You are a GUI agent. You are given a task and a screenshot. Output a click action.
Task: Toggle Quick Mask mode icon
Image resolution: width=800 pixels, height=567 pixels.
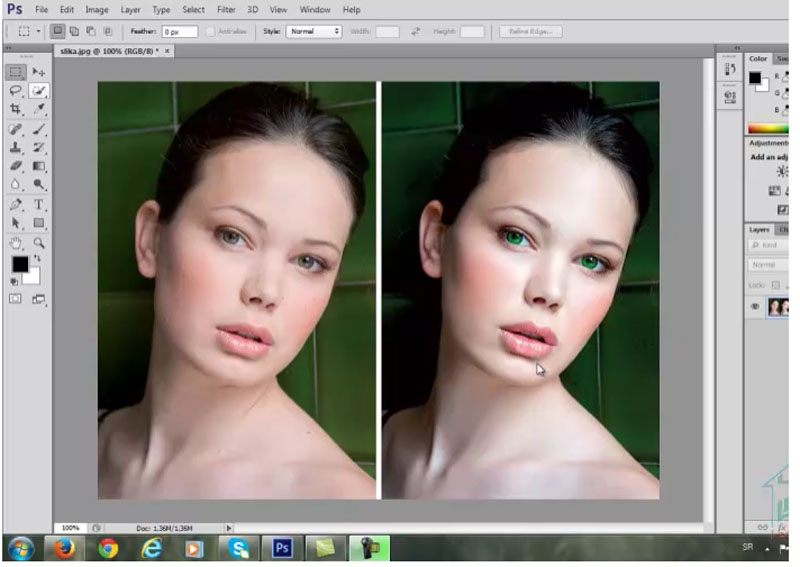tap(16, 298)
